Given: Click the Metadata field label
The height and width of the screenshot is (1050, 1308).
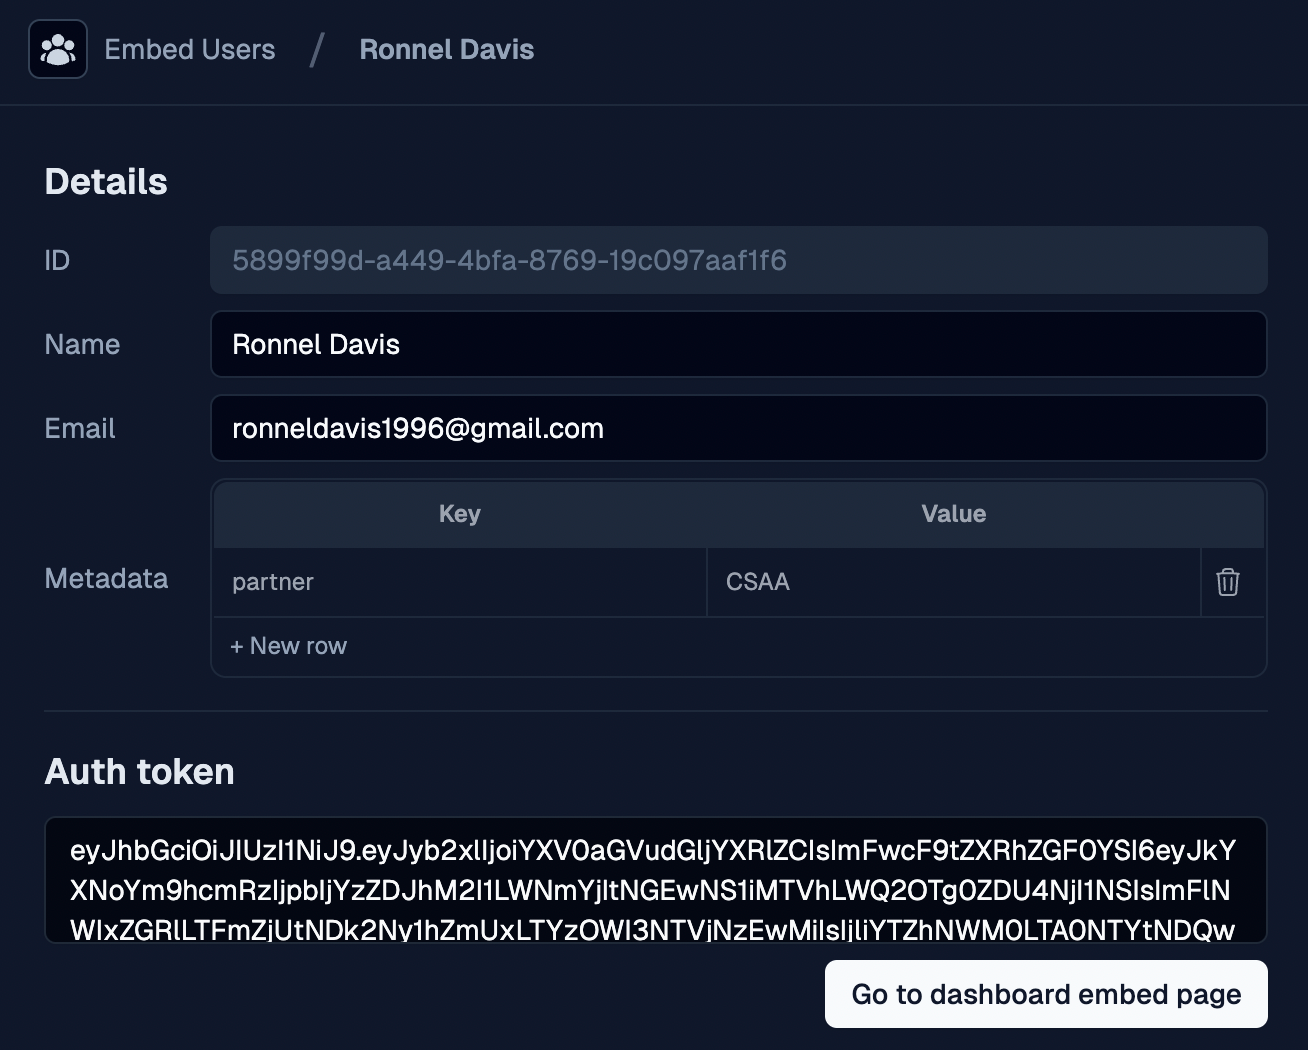Looking at the screenshot, I should pyautogui.click(x=106, y=579).
